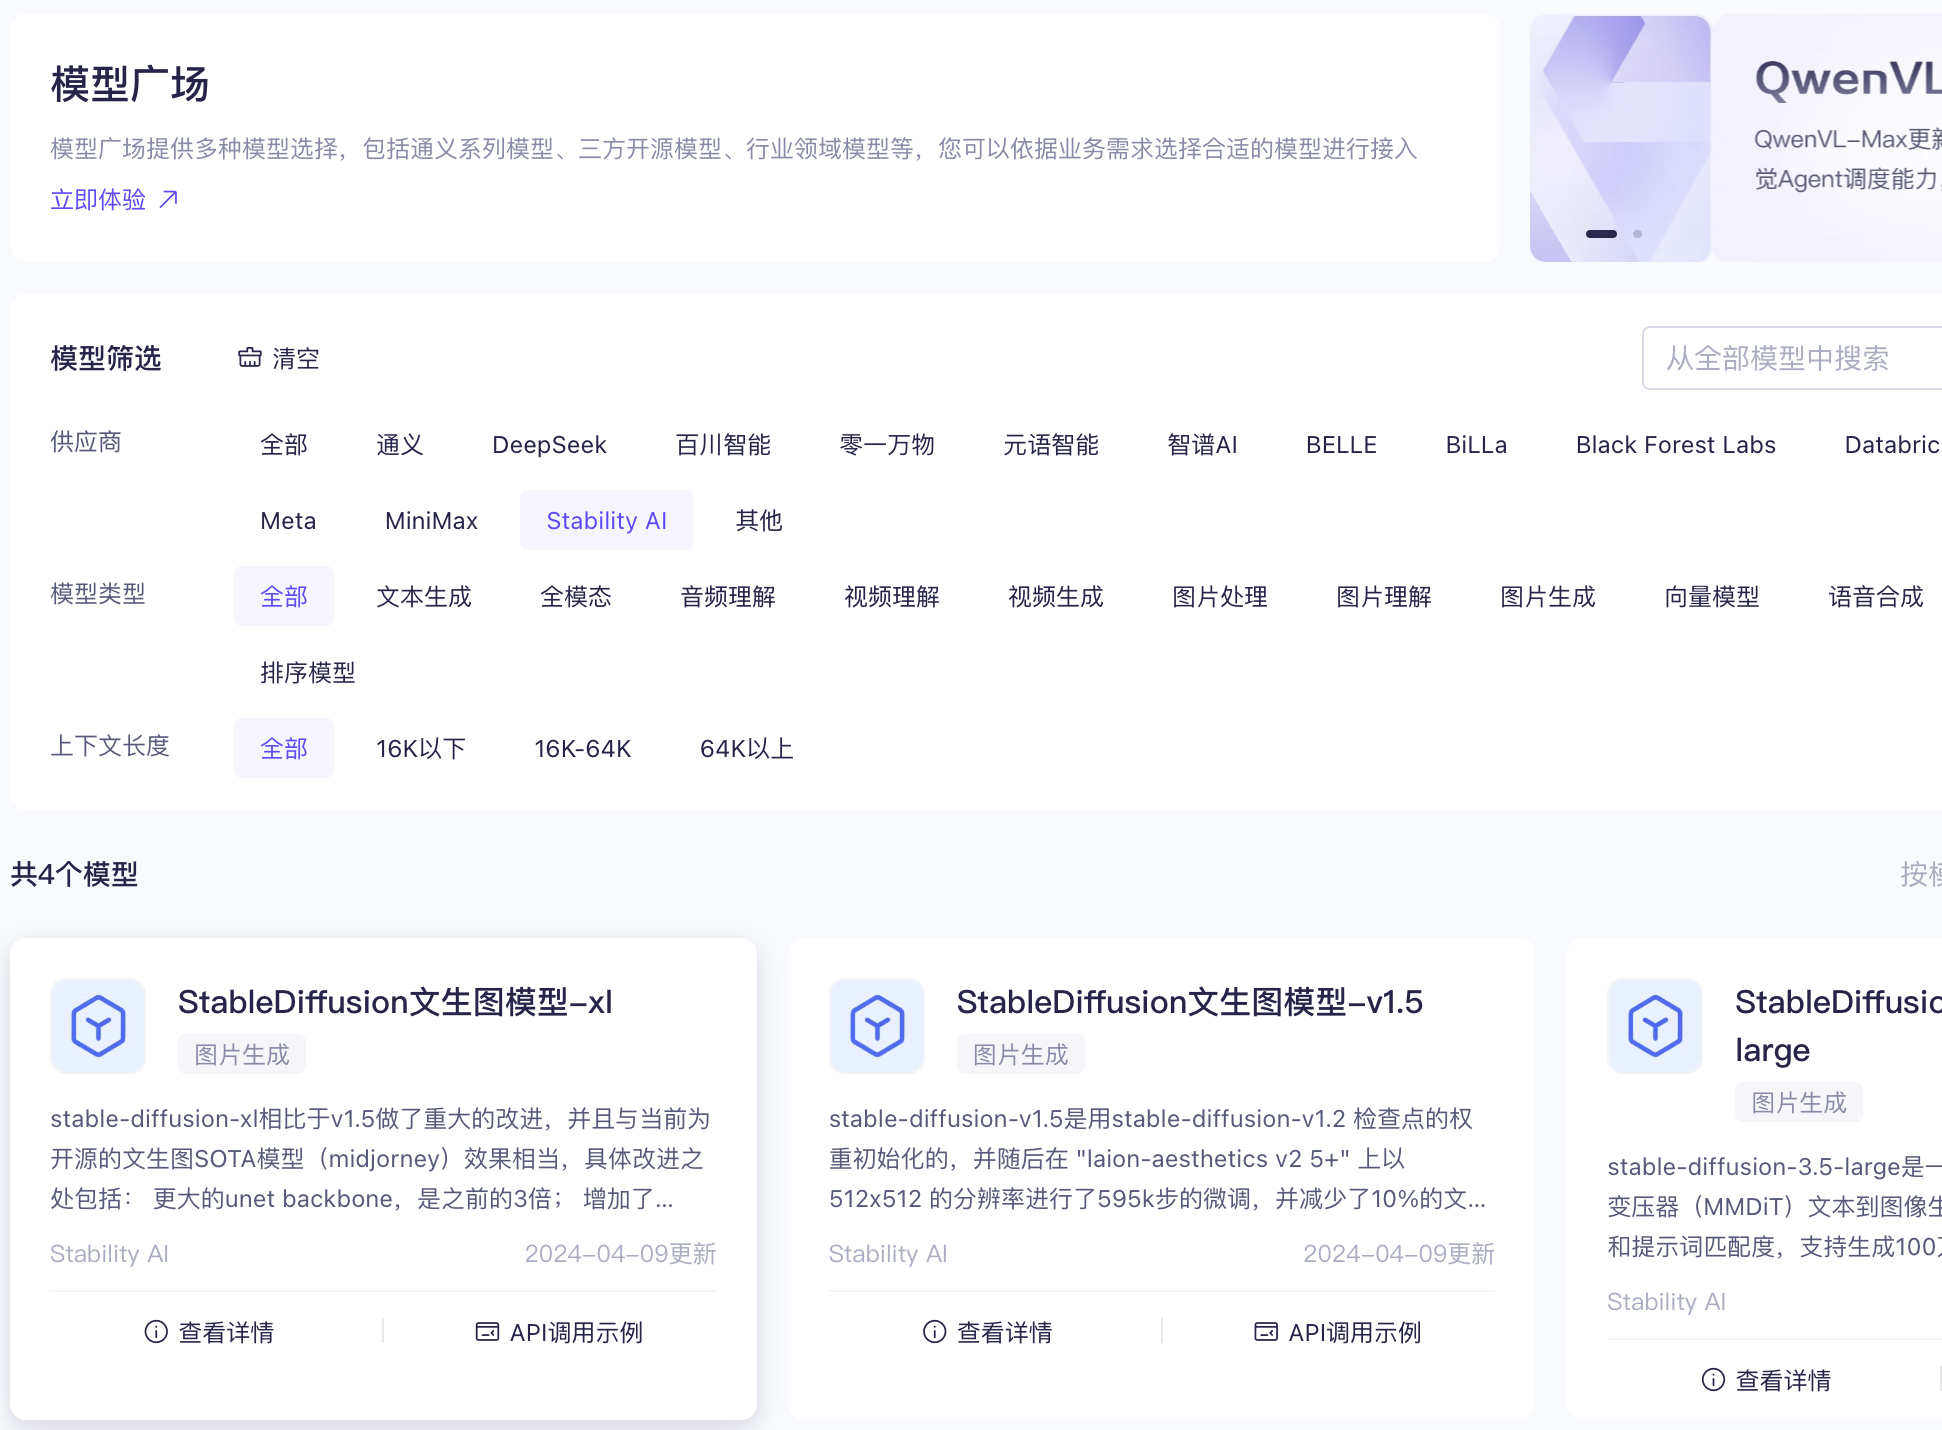Focus the 从全部模型中搜索 search field

(x=1792, y=358)
